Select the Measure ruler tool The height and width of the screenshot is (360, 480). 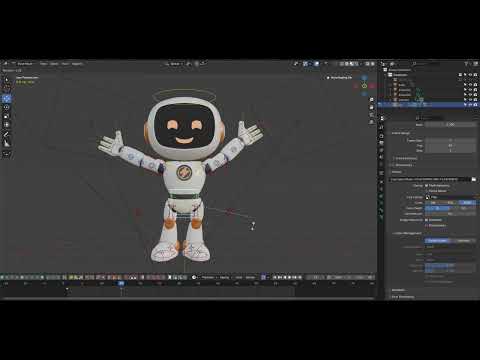6,143
